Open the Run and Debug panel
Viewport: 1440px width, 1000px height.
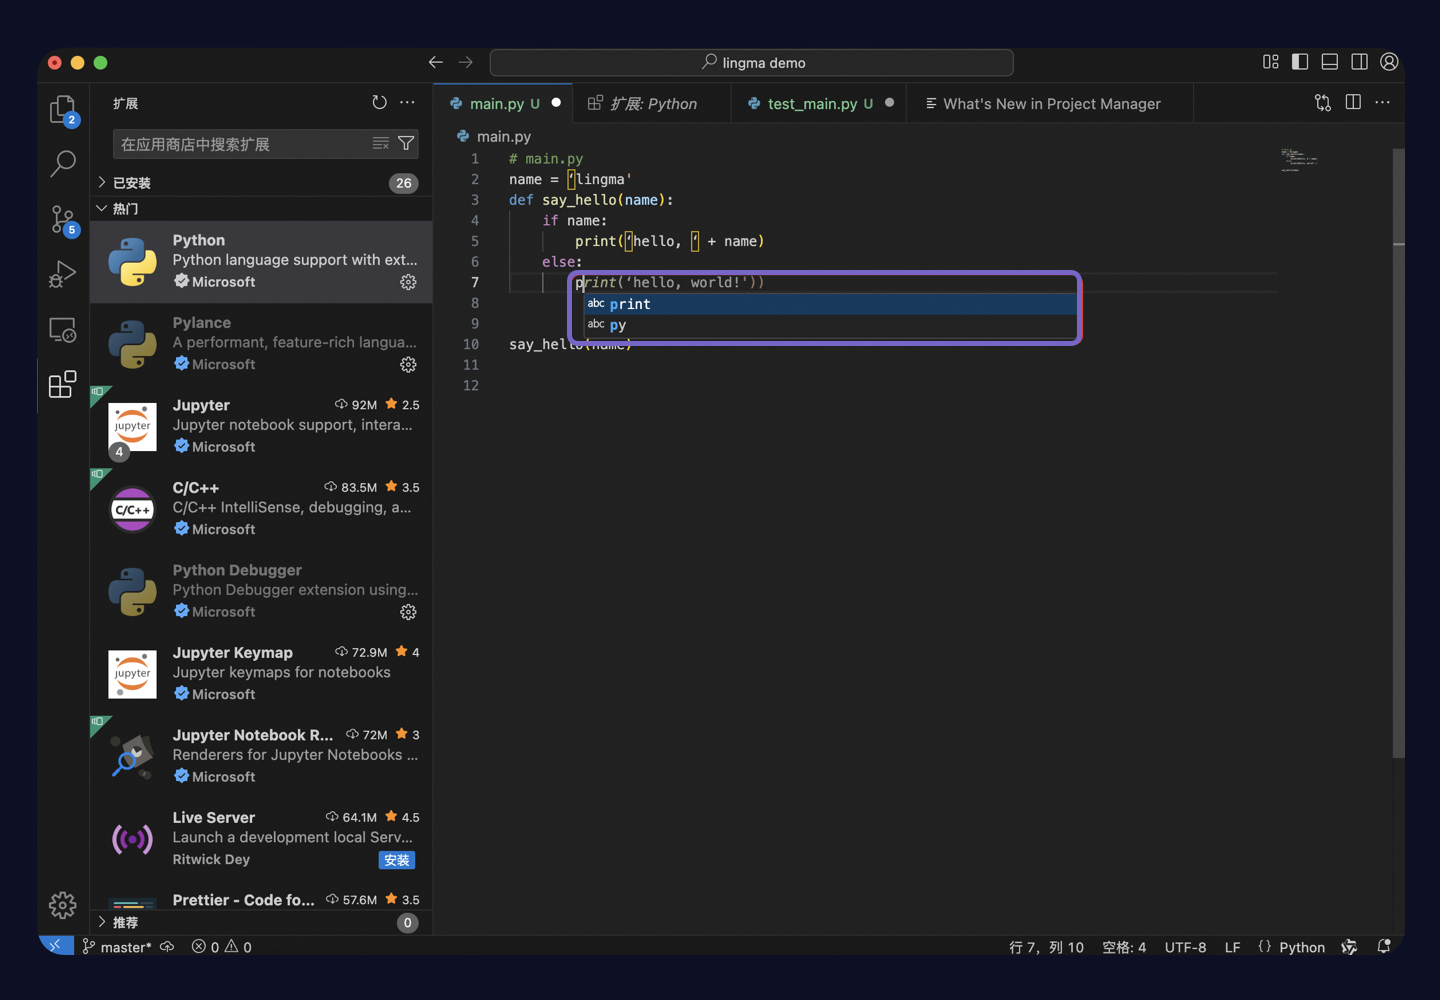point(62,275)
